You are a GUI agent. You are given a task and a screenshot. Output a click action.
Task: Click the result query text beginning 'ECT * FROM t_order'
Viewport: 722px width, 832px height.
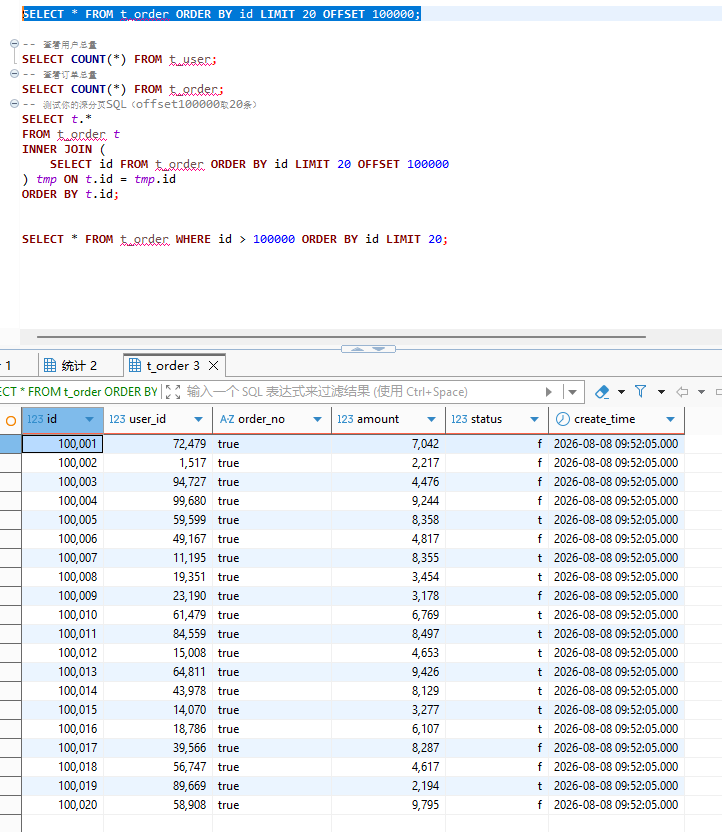tap(79, 392)
